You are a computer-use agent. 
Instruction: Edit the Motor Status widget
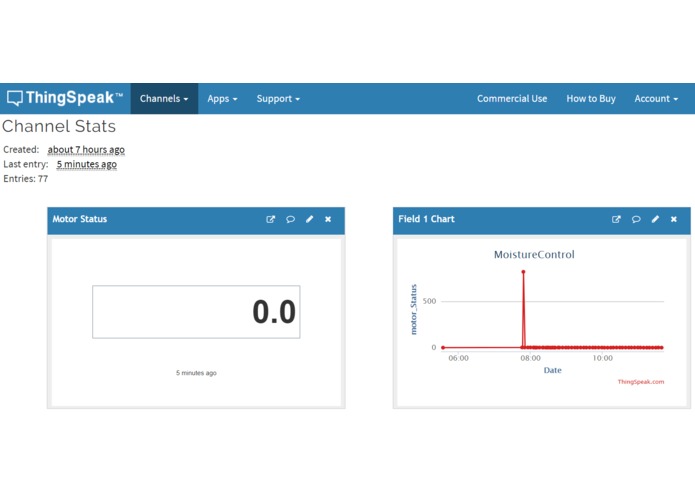coord(309,219)
